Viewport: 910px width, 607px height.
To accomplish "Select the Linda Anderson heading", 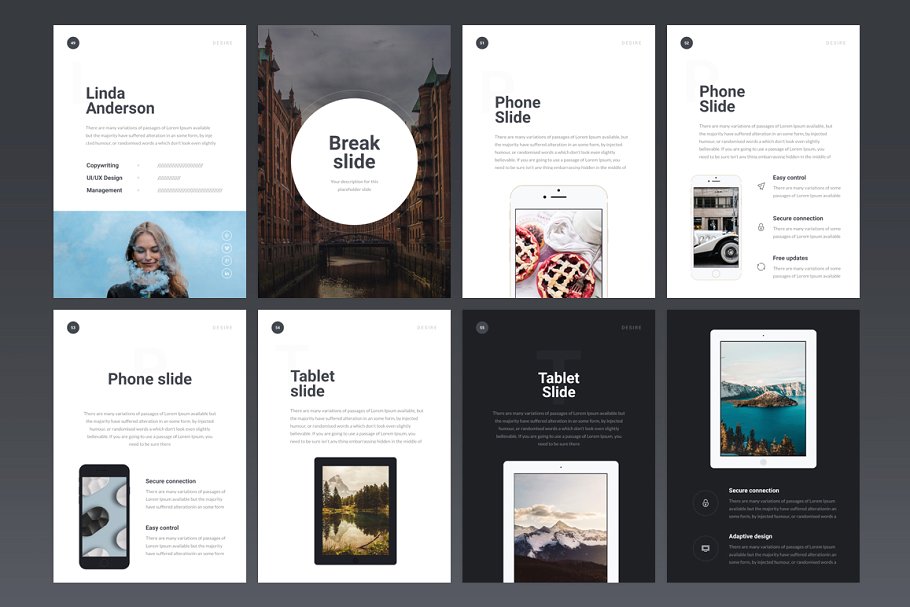I will tap(120, 101).
